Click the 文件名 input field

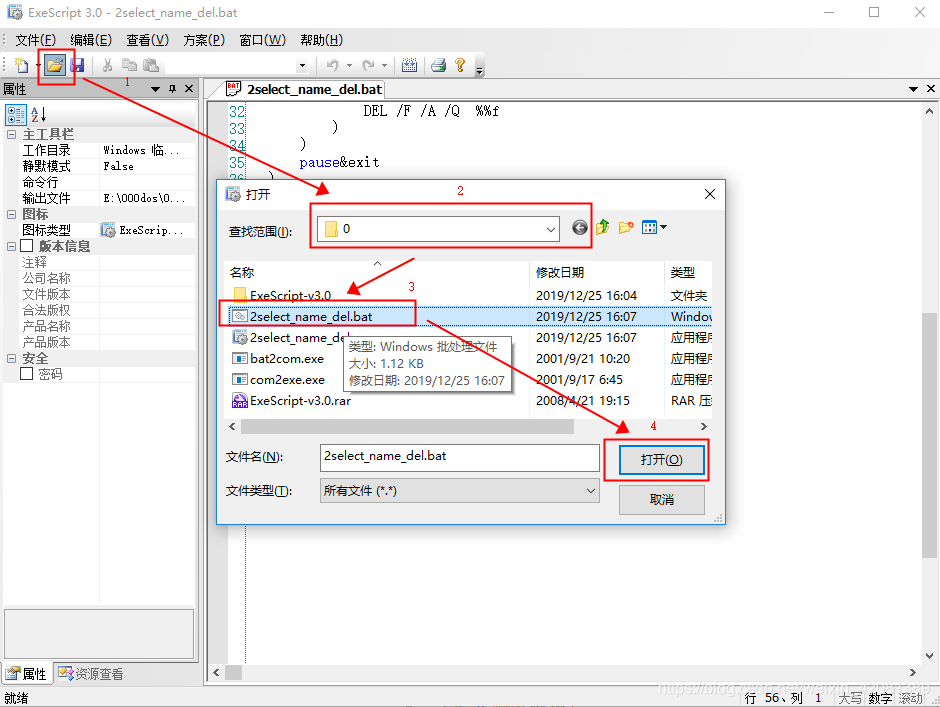coord(460,458)
